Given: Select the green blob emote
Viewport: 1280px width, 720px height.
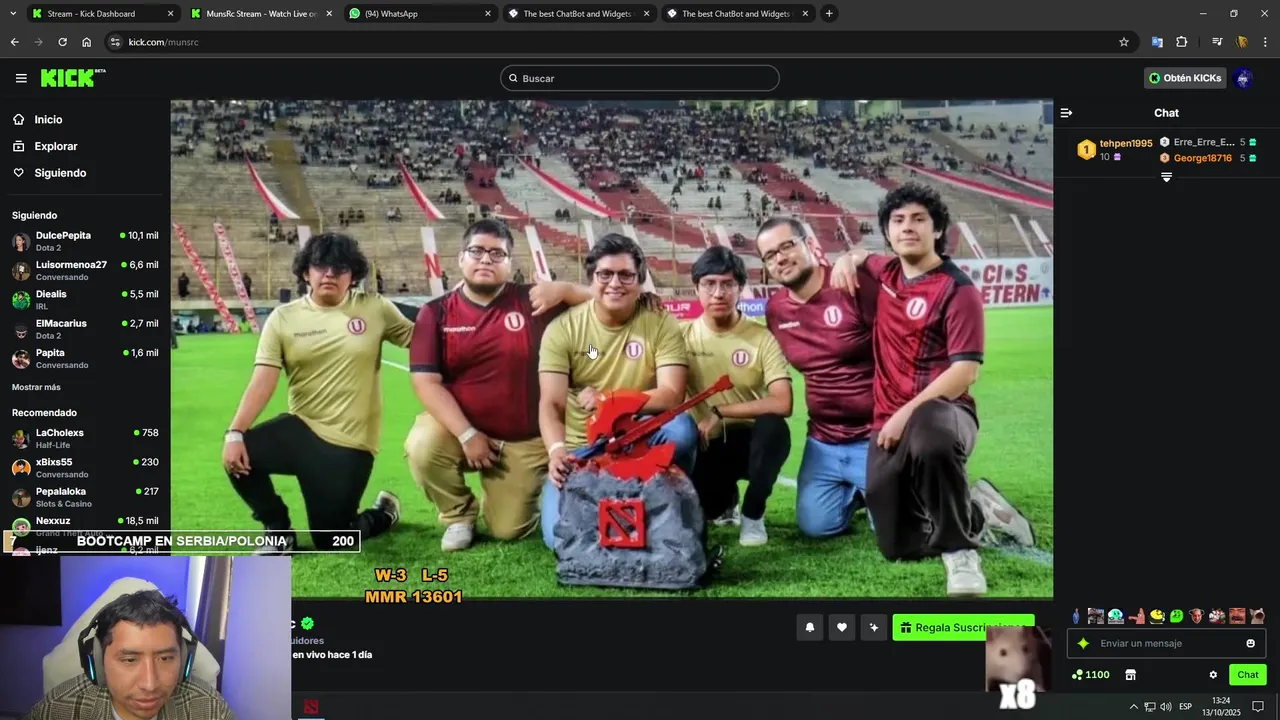Looking at the screenshot, I should pyautogui.click(x=1176, y=616).
